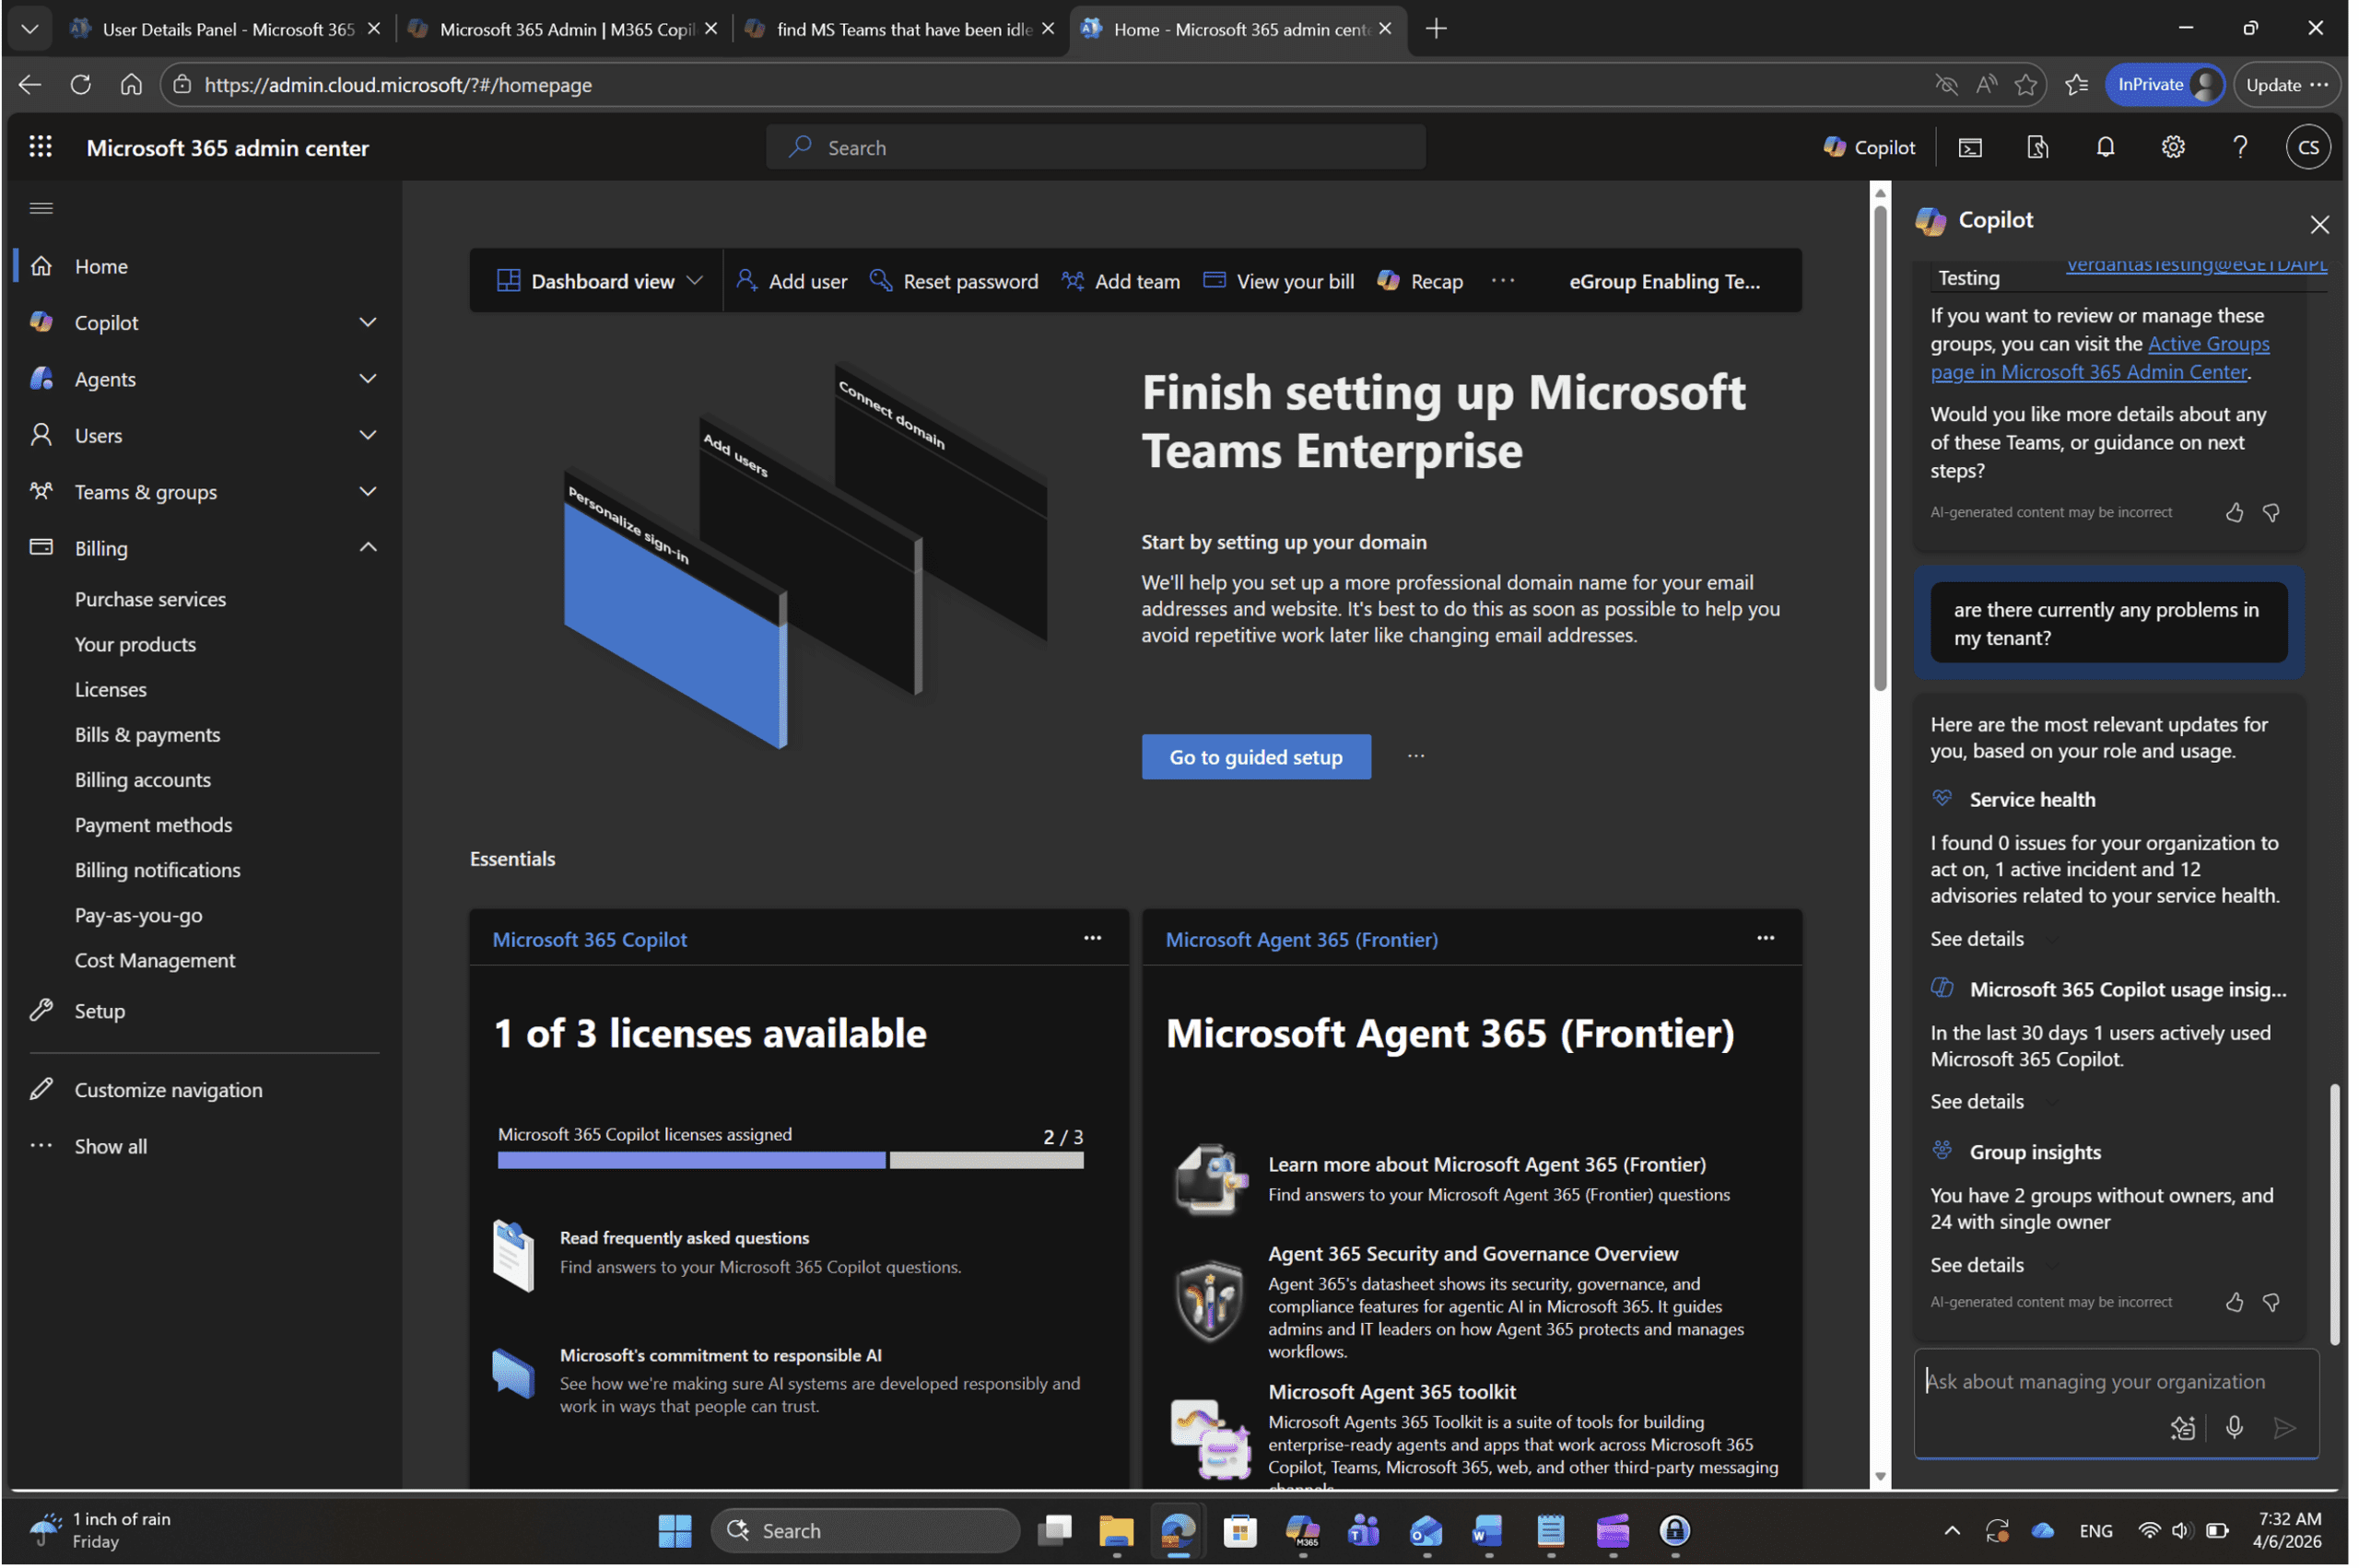
Task: Open admin center settings gear icon
Action: point(2172,147)
